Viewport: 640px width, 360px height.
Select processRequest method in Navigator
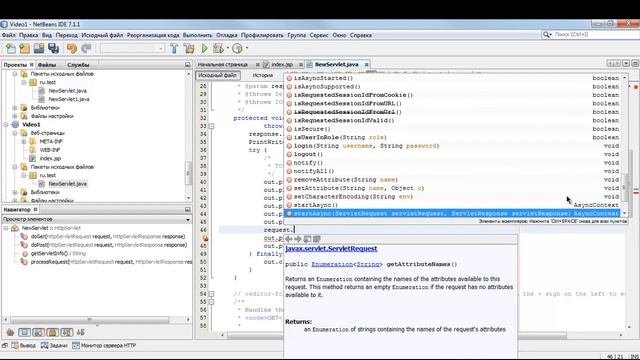111,262
